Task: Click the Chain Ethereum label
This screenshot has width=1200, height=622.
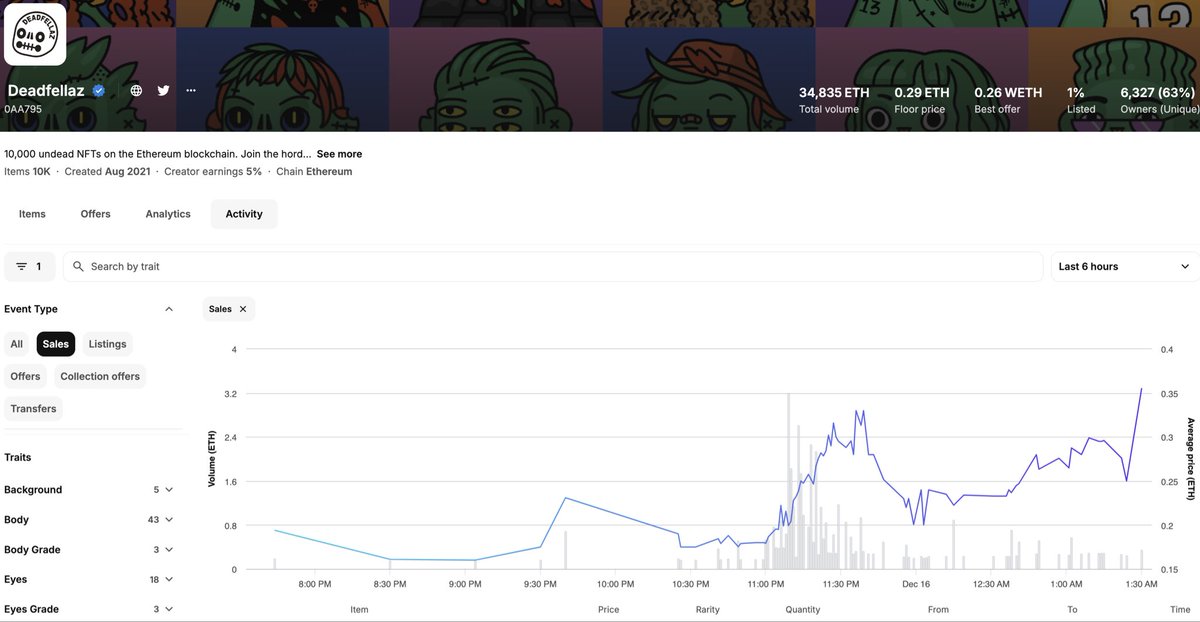Action: pos(314,171)
